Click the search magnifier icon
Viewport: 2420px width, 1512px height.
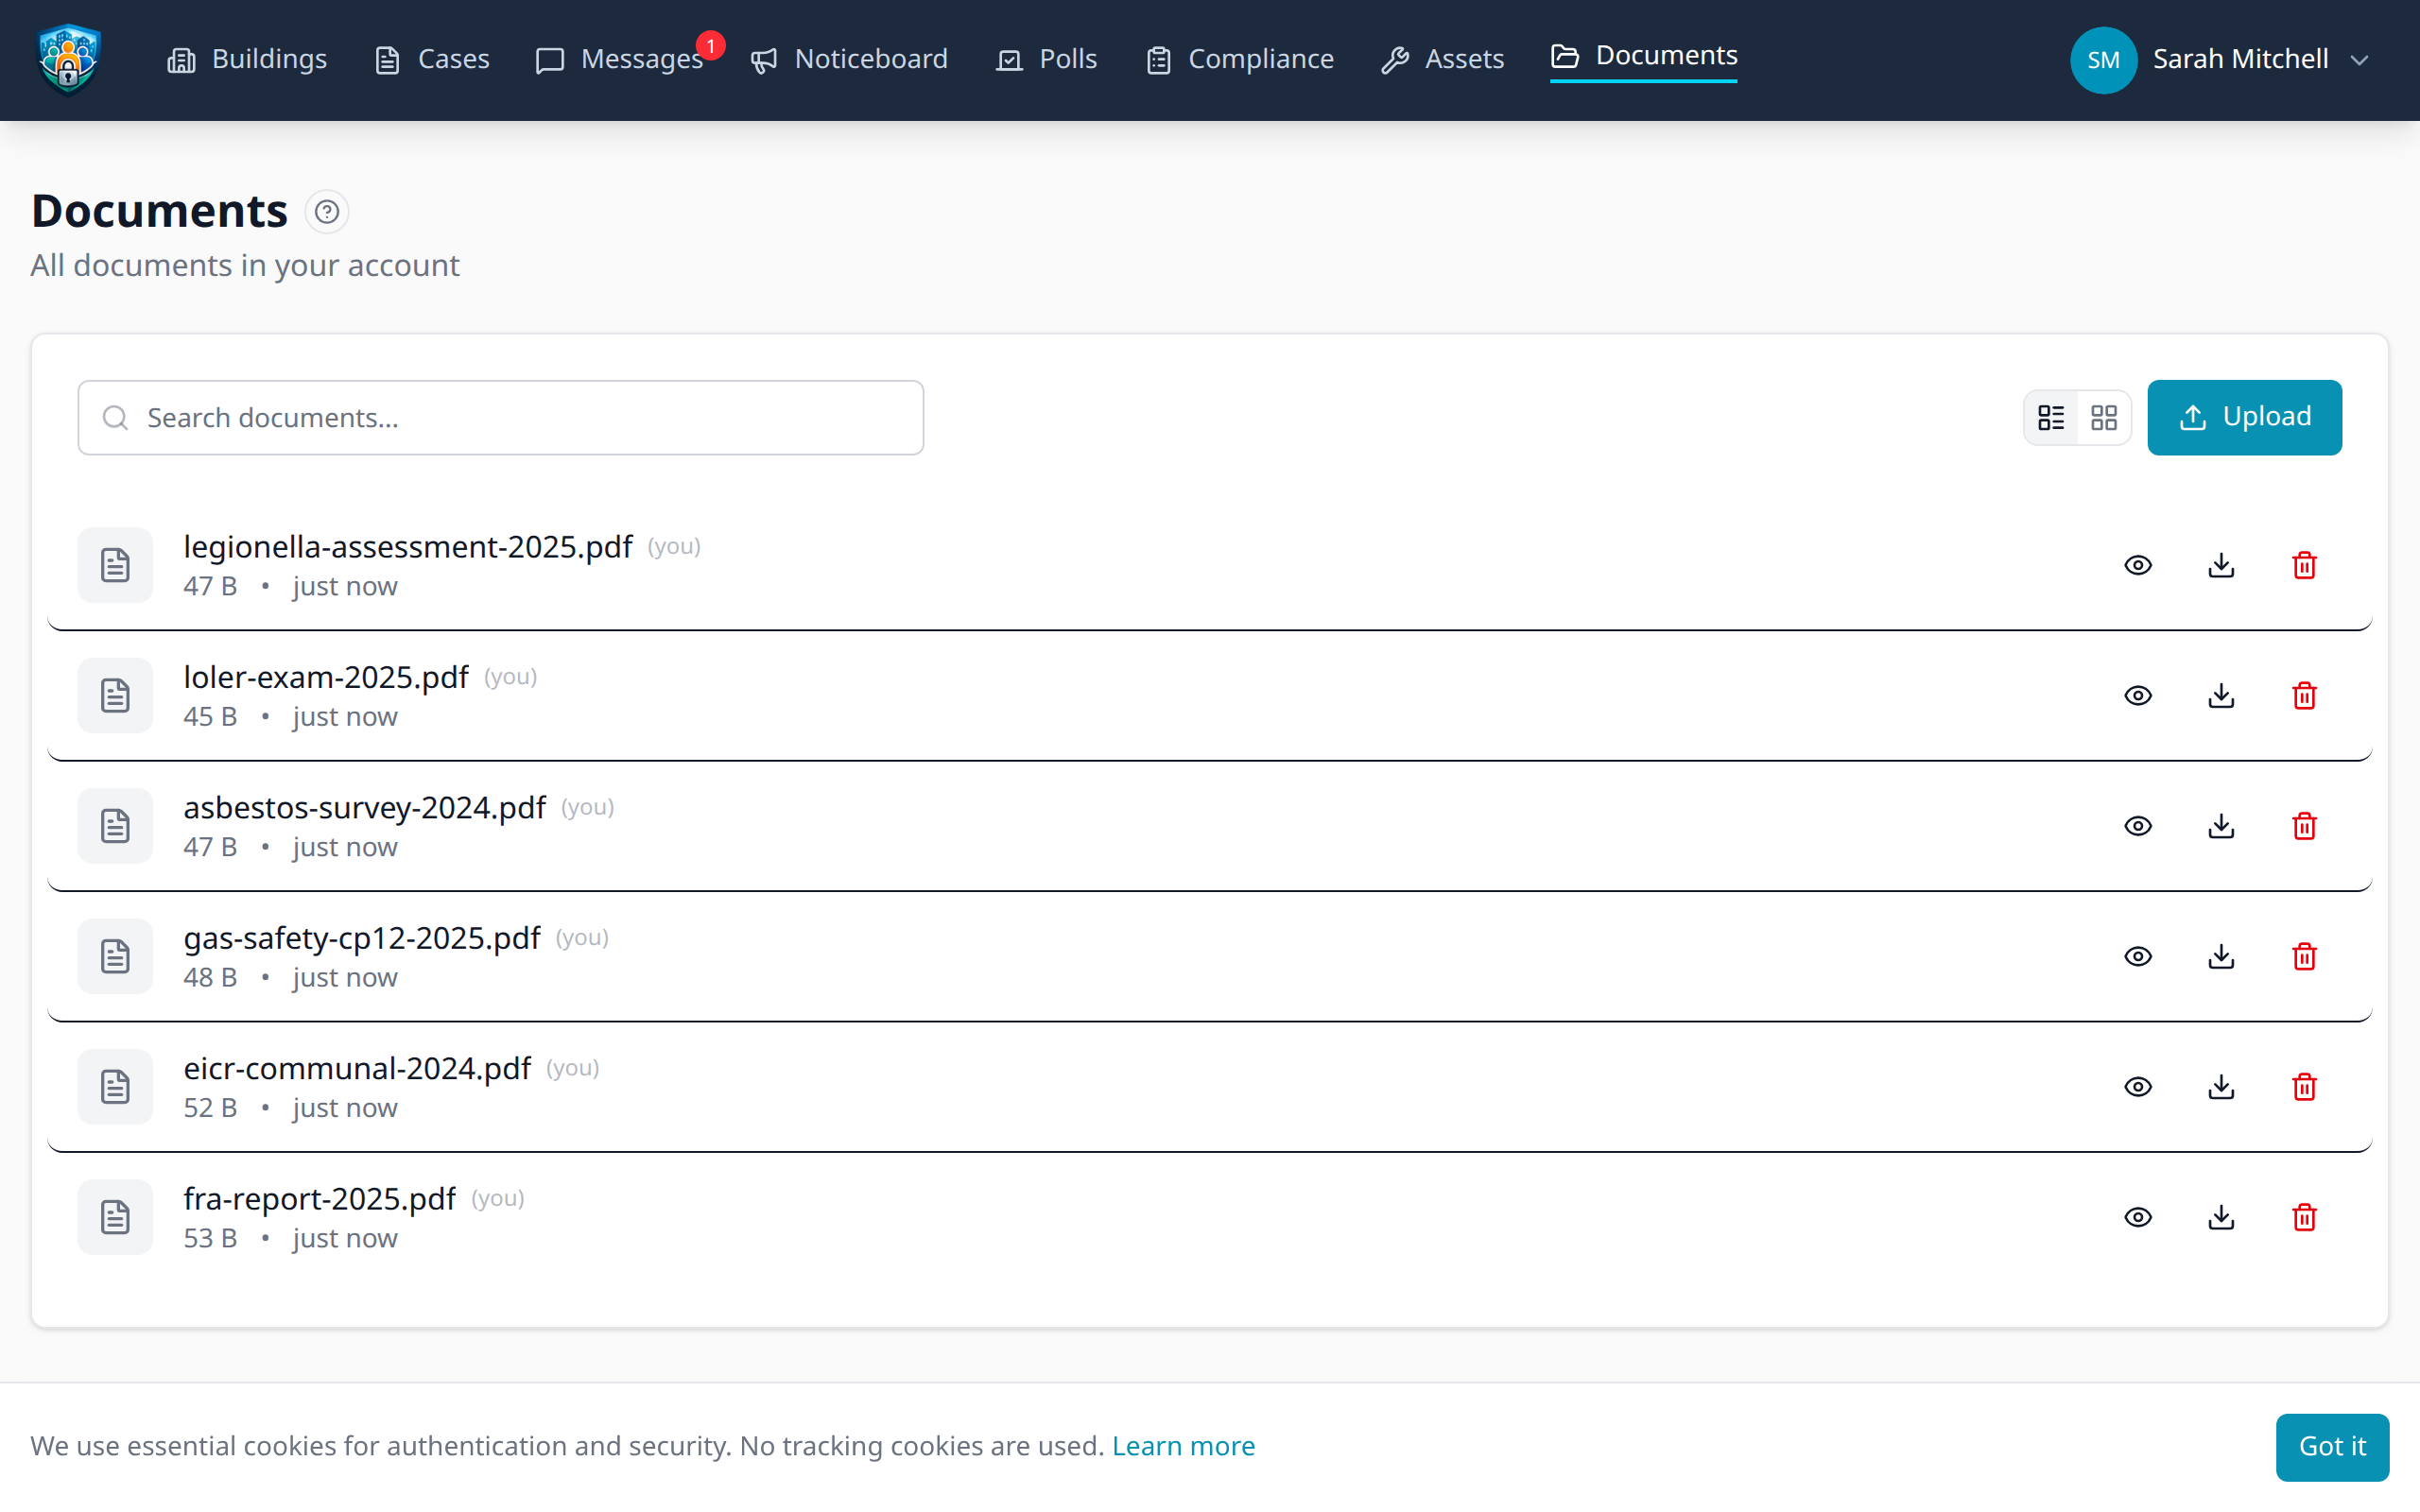[x=116, y=417]
